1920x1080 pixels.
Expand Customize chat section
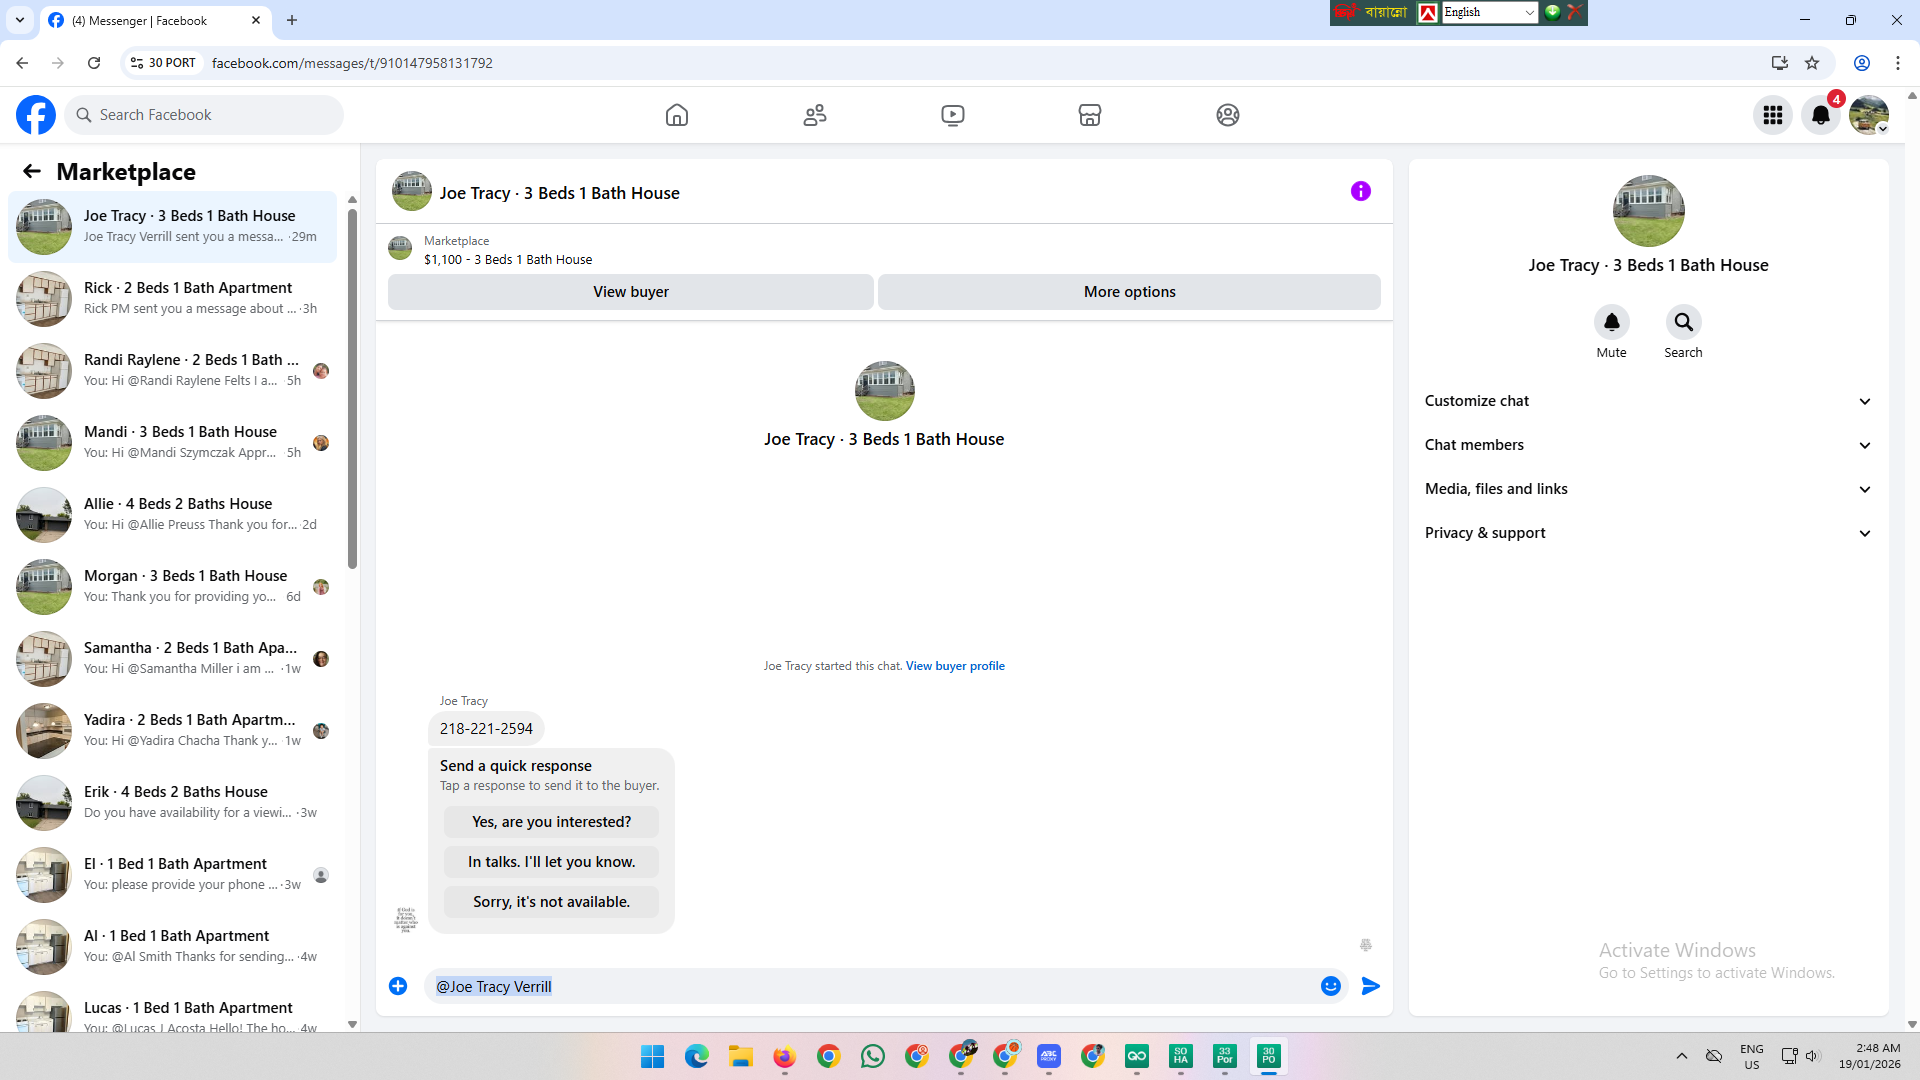coord(1648,401)
